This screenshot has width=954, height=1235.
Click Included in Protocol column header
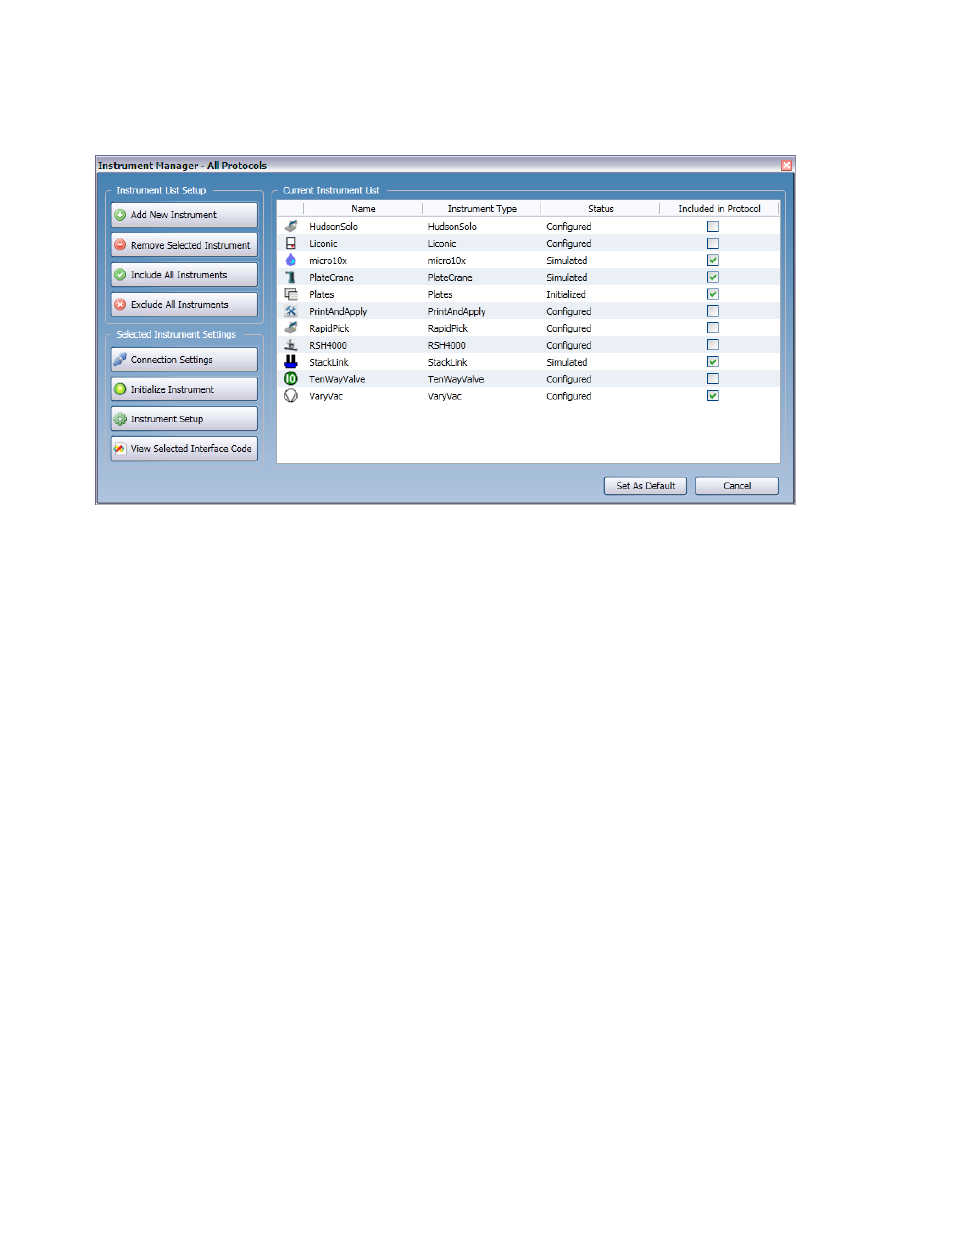pos(719,209)
